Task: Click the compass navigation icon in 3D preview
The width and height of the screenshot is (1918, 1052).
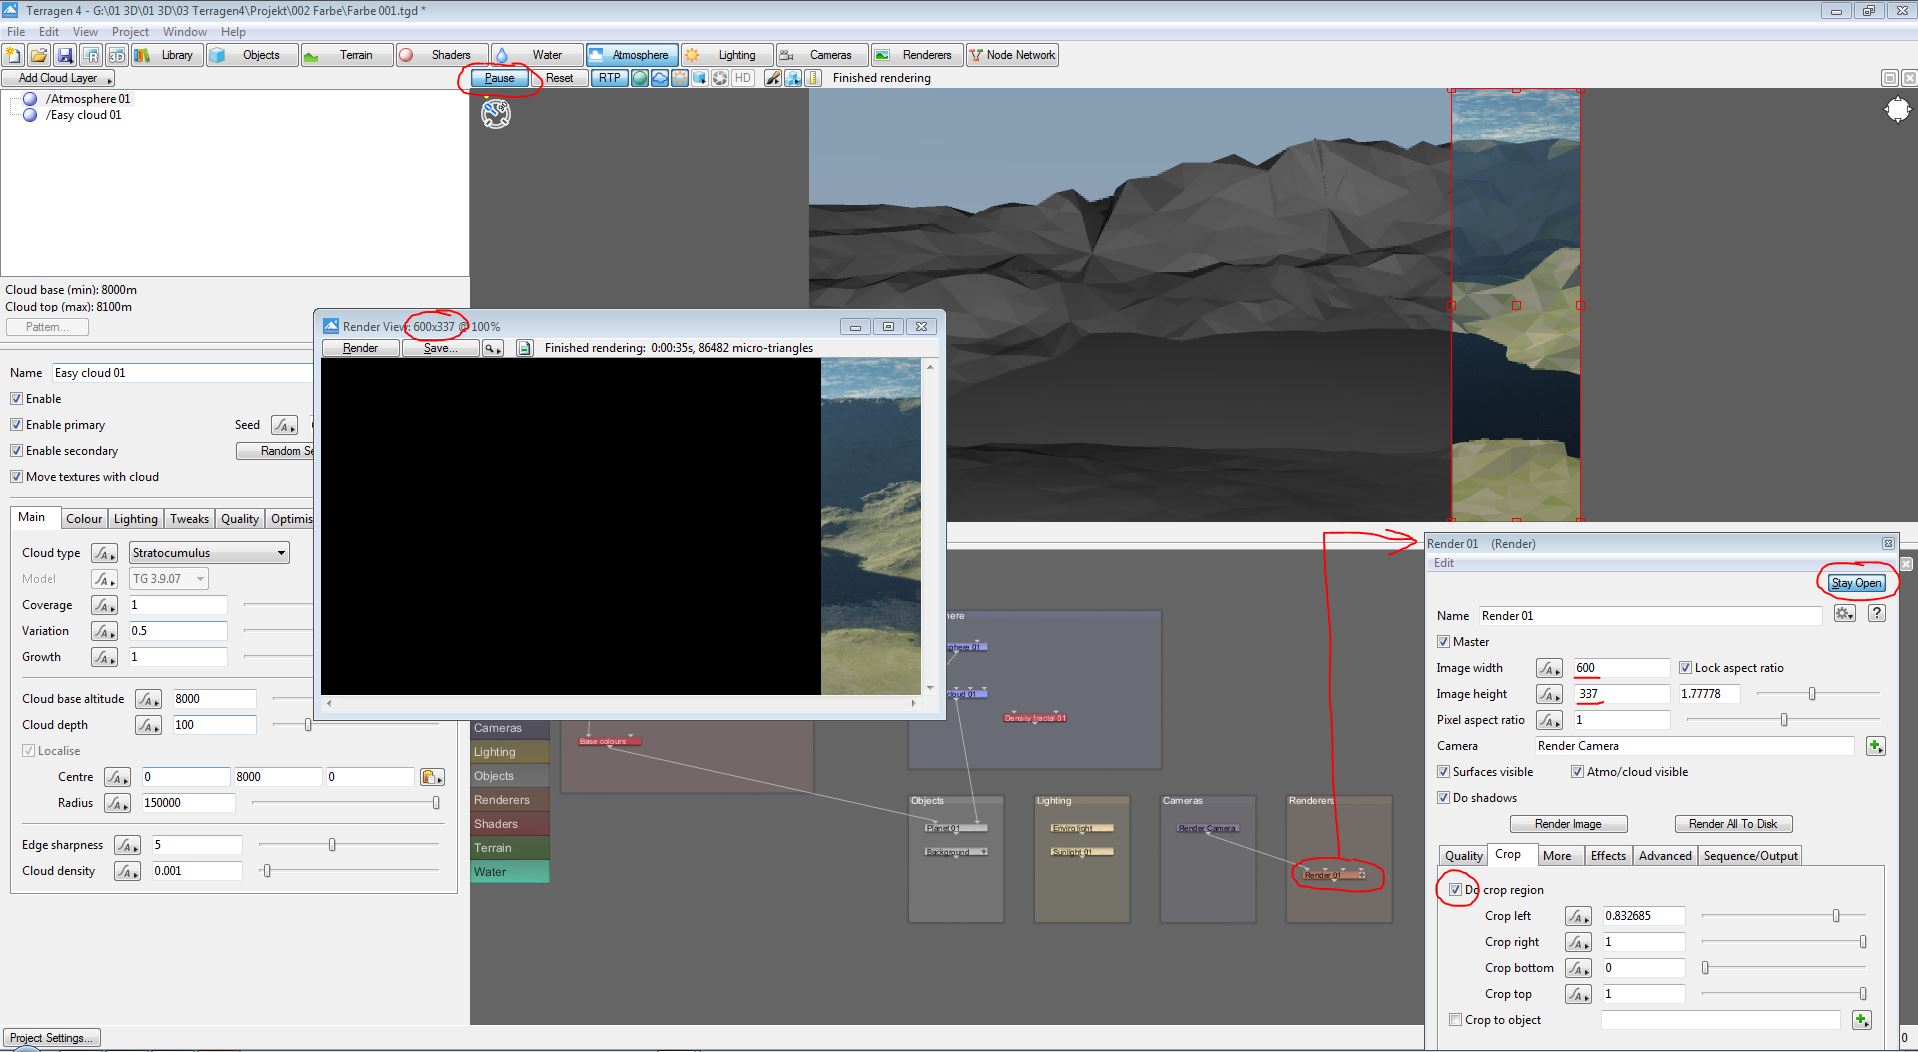Action: tap(1897, 110)
